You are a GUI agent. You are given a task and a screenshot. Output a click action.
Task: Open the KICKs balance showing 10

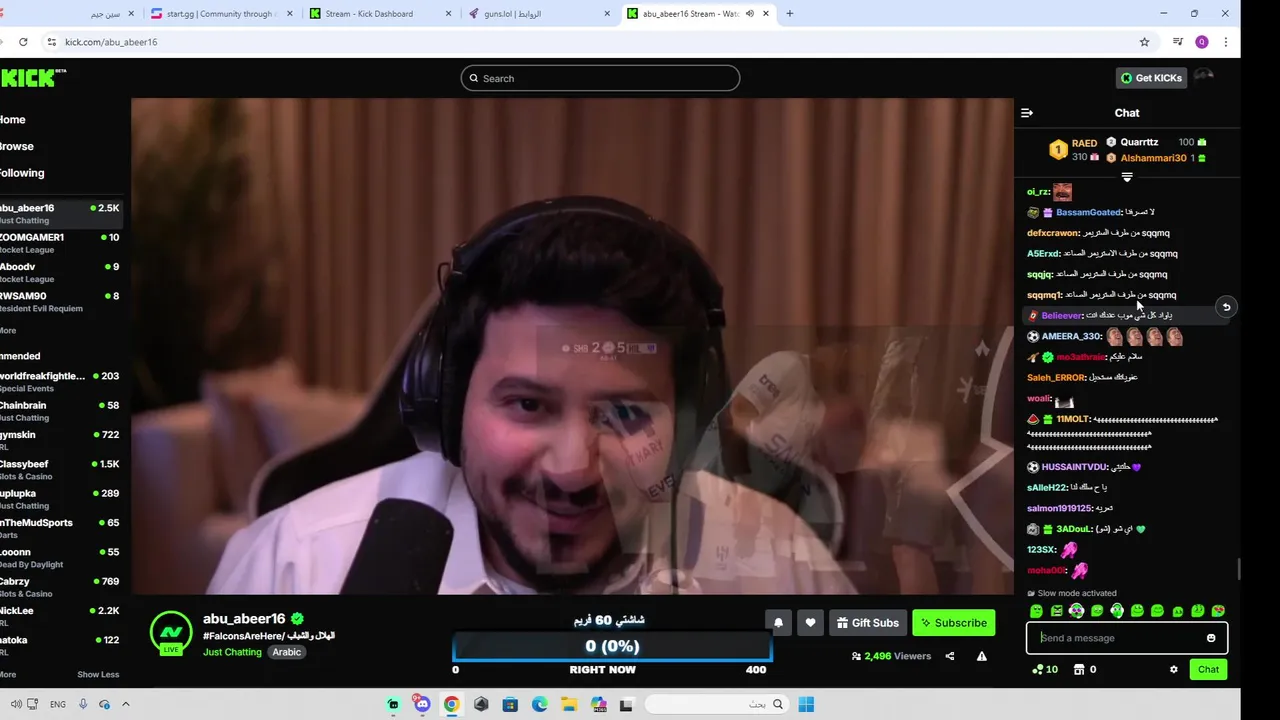pos(1045,669)
